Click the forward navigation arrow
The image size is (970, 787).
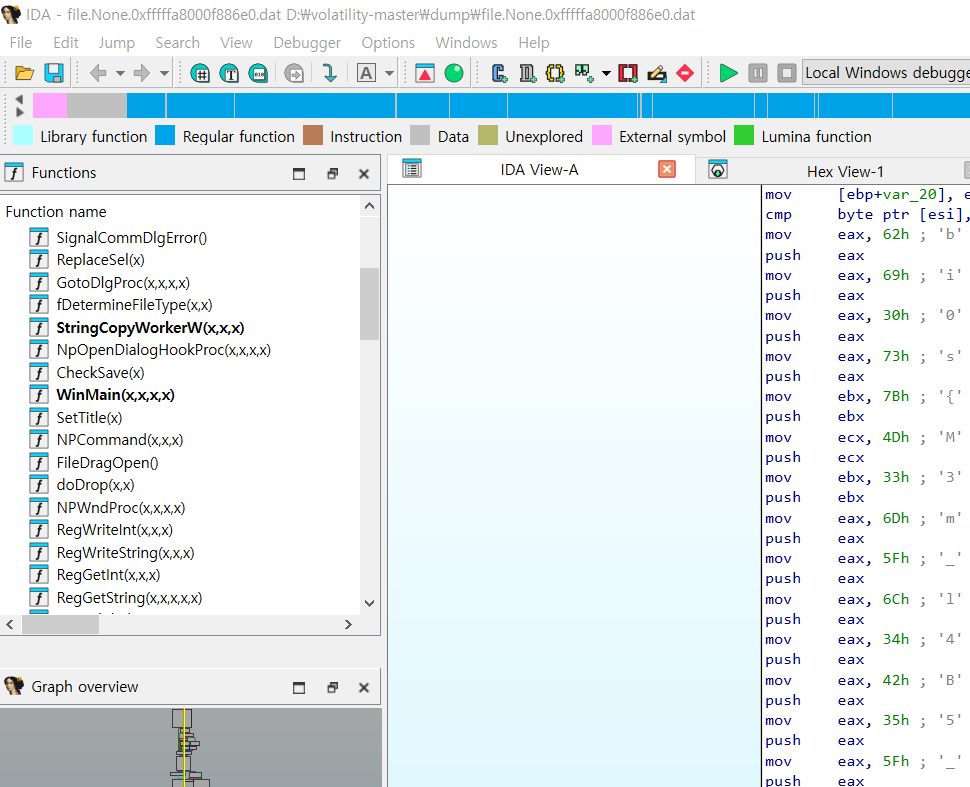coord(142,73)
